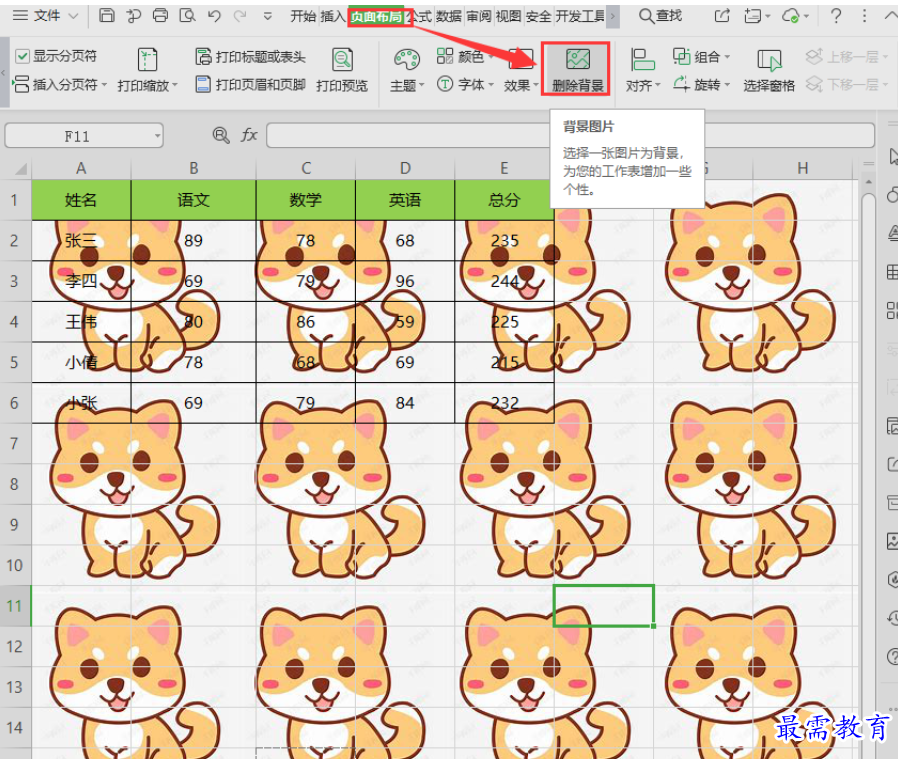Click 打印标题或表头 button

coord(251,56)
